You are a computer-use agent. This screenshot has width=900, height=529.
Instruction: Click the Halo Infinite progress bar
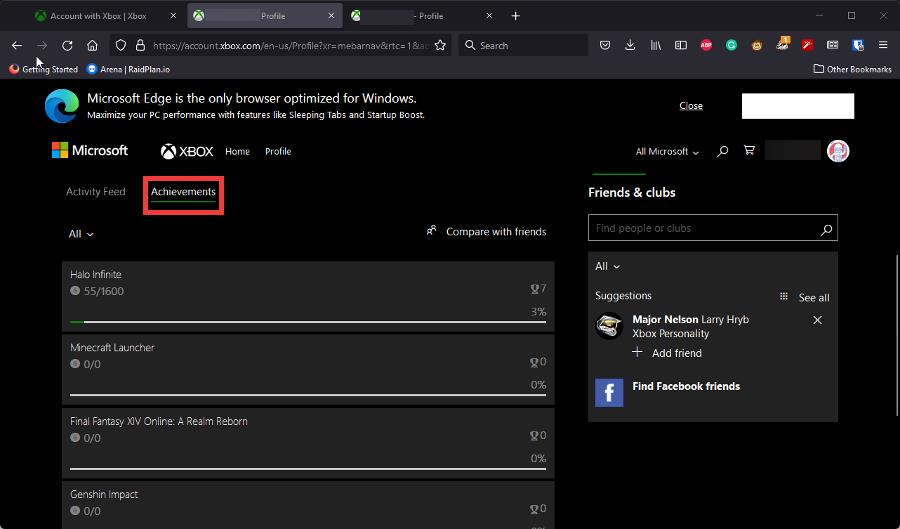308,322
